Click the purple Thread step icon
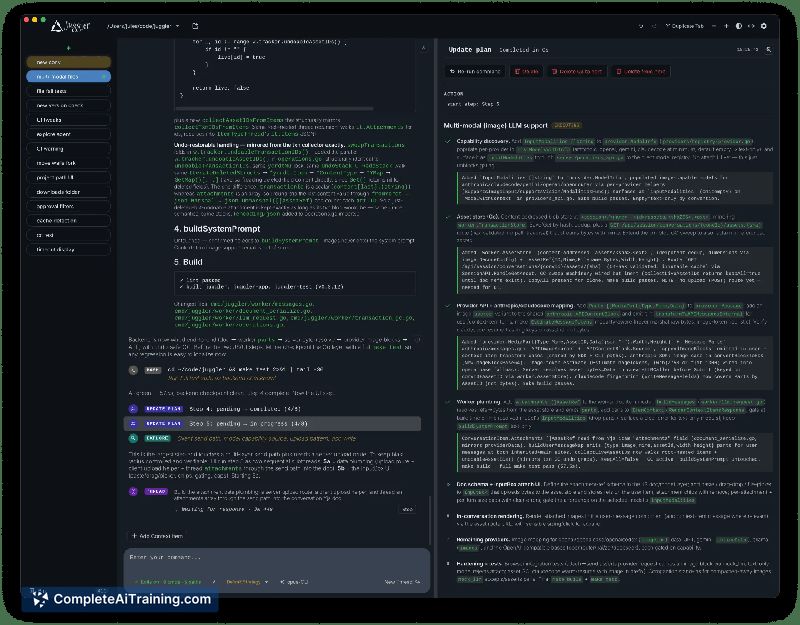Screen dimensions: 800x625 click(x=133, y=491)
